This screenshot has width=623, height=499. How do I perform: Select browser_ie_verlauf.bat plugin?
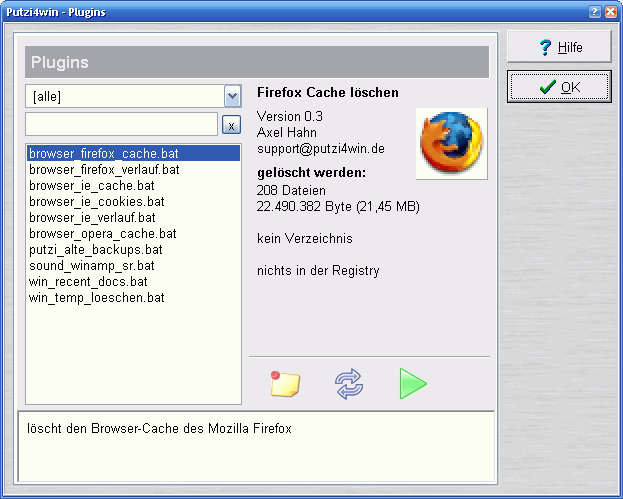click(x=134, y=217)
